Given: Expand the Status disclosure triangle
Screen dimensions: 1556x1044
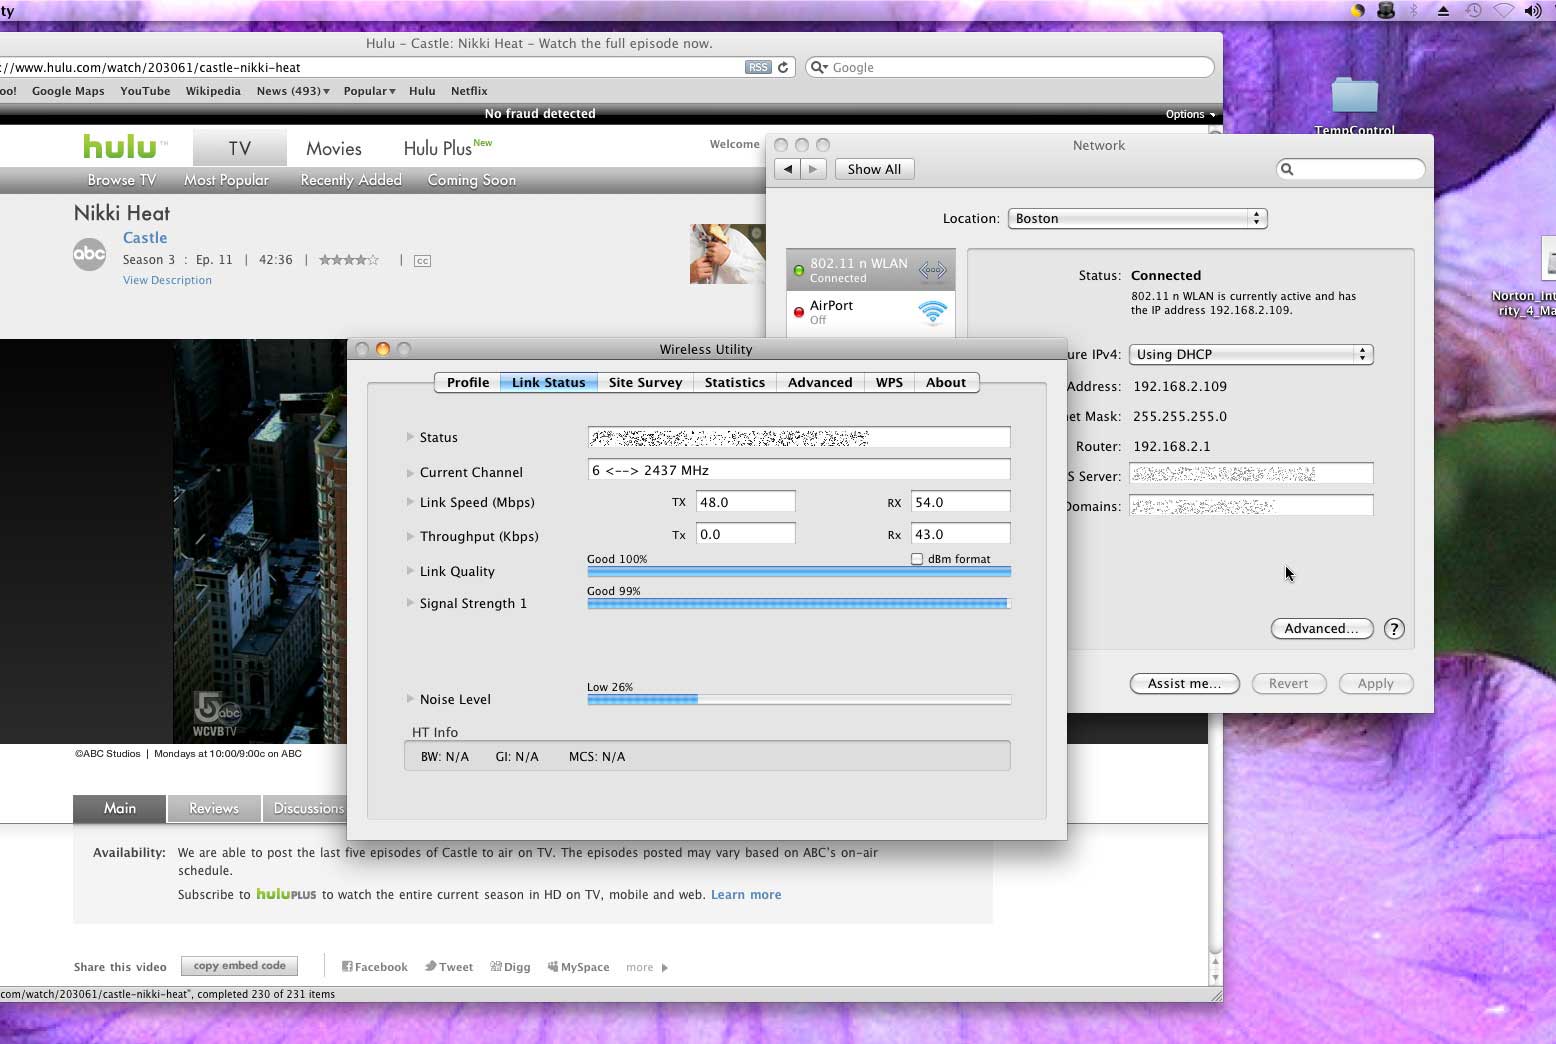Looking at the screenshot, I should (x=410, y=437).
